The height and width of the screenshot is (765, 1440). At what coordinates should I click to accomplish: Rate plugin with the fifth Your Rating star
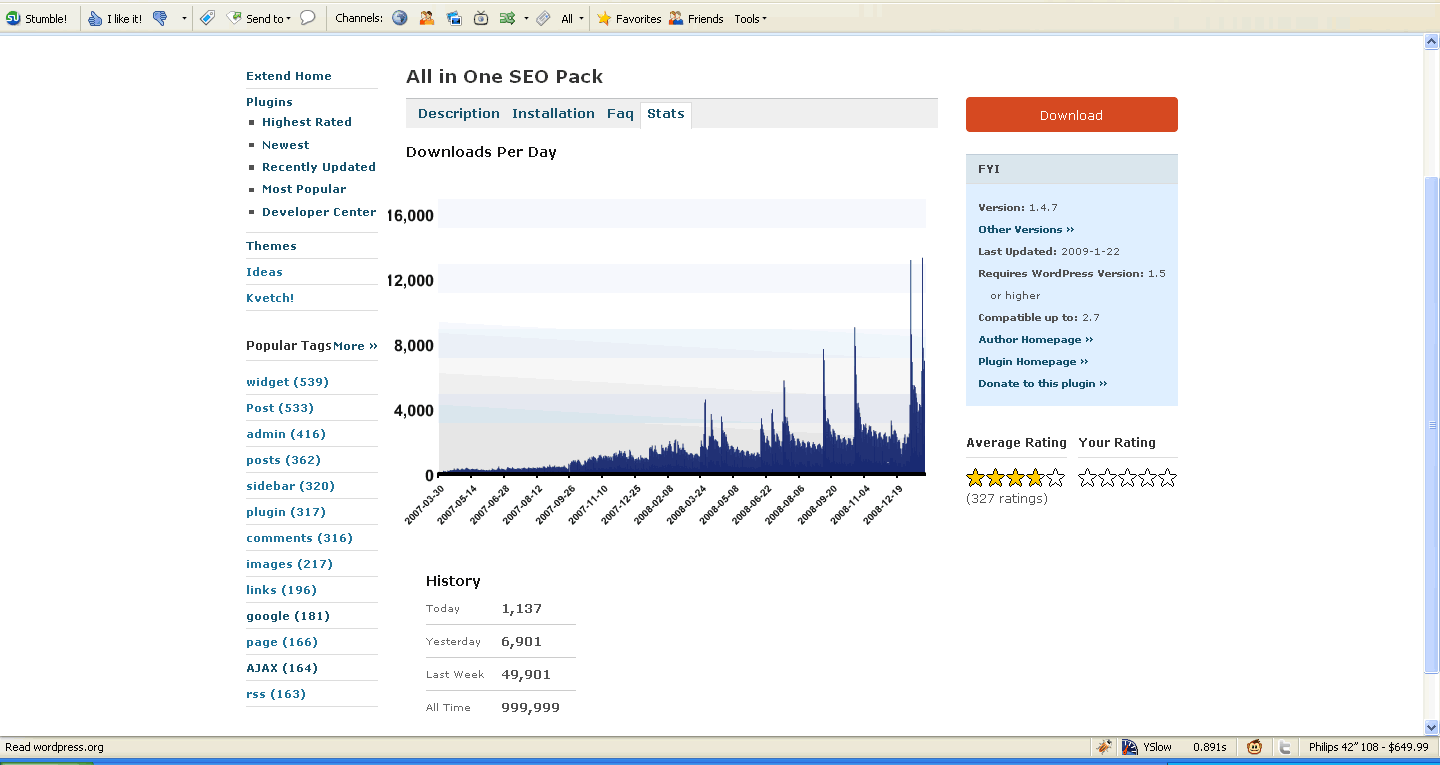[x=1167, y=478]
